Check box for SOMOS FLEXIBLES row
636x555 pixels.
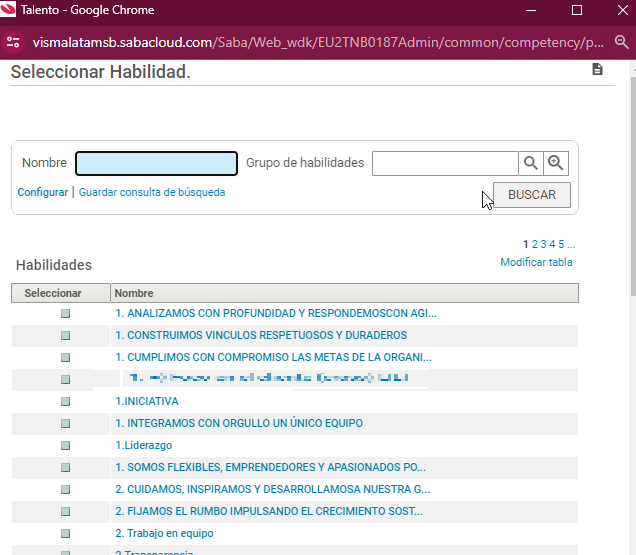tap(65, 467)
